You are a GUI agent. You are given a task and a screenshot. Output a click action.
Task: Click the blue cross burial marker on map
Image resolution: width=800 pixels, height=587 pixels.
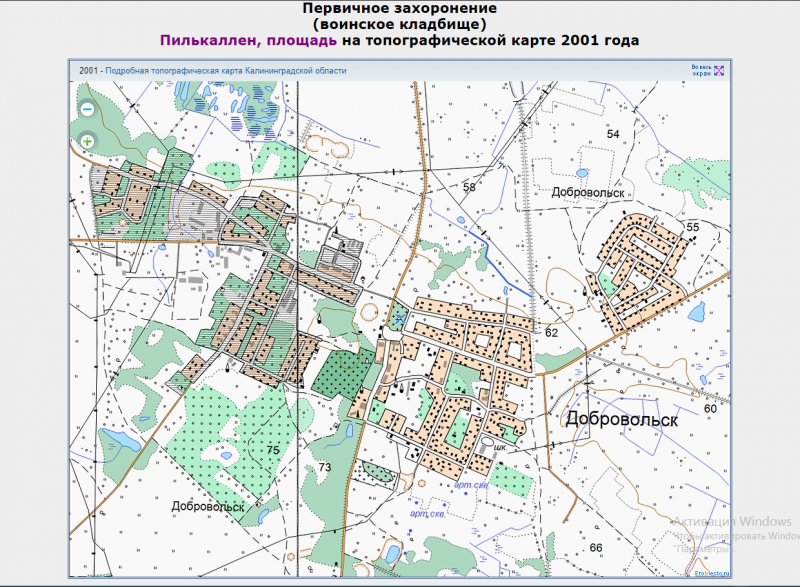(x=399, y=319)
